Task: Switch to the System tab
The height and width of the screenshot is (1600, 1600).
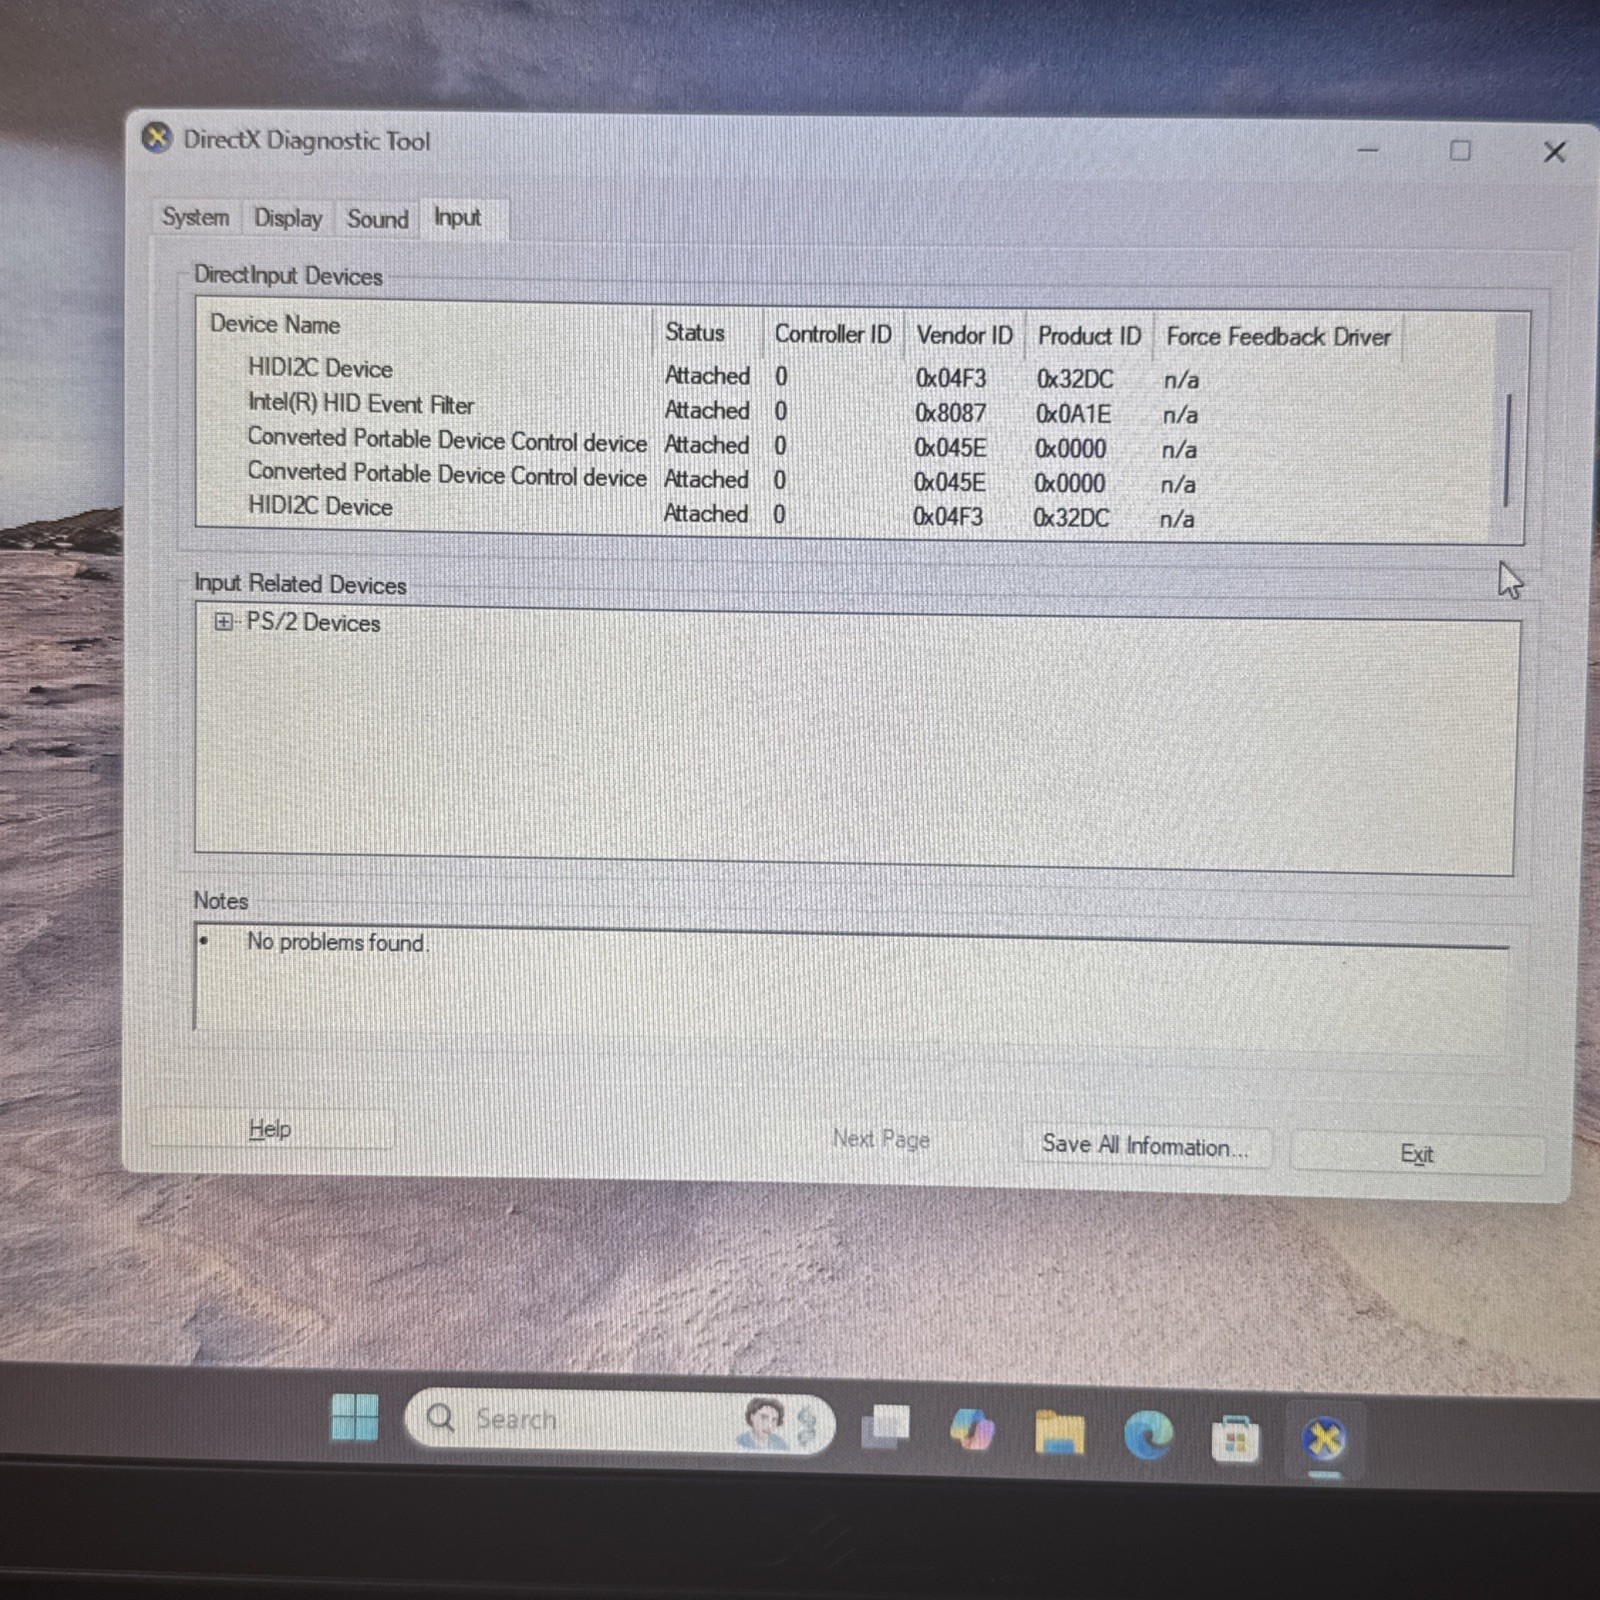Action: tap(195, 217)
